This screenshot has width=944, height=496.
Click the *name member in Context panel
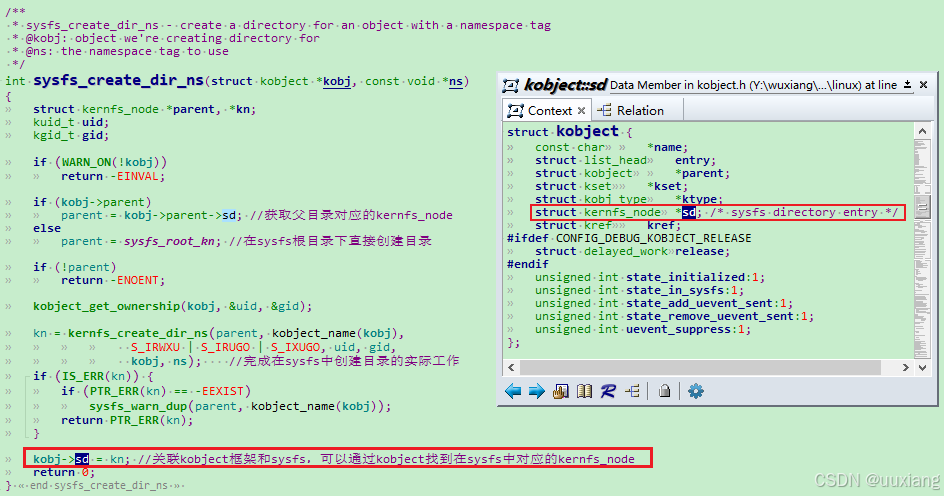tap(665, 147)
